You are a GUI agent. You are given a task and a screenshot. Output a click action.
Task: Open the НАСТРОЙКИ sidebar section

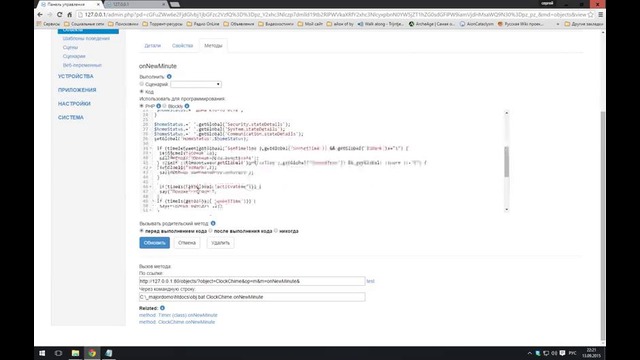pos(74,104)
